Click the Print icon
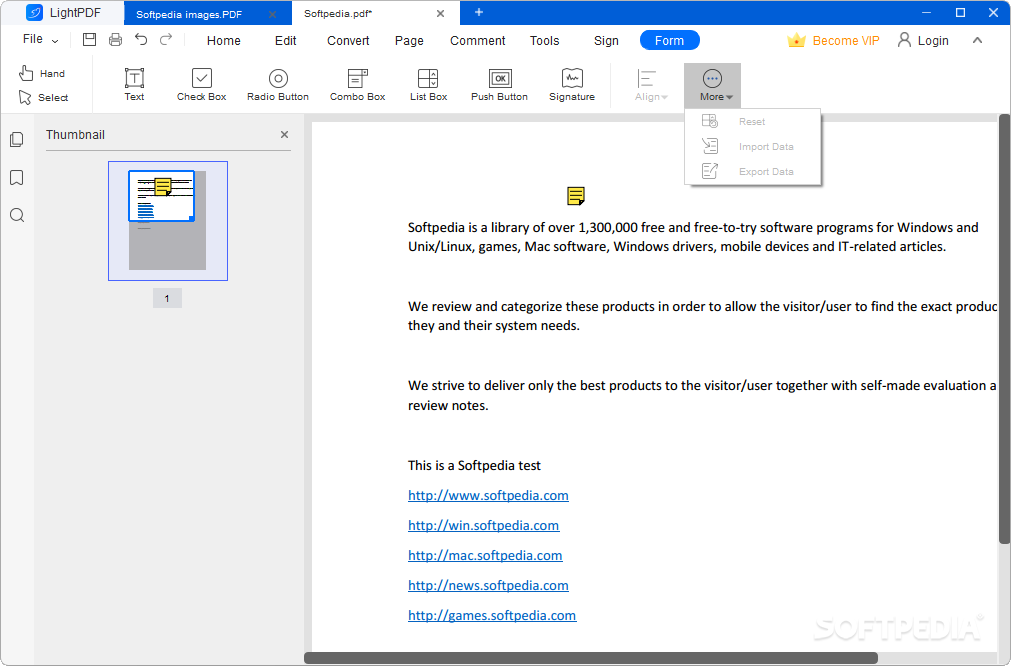The image size is (1011, 666). [x=115, y=40]
